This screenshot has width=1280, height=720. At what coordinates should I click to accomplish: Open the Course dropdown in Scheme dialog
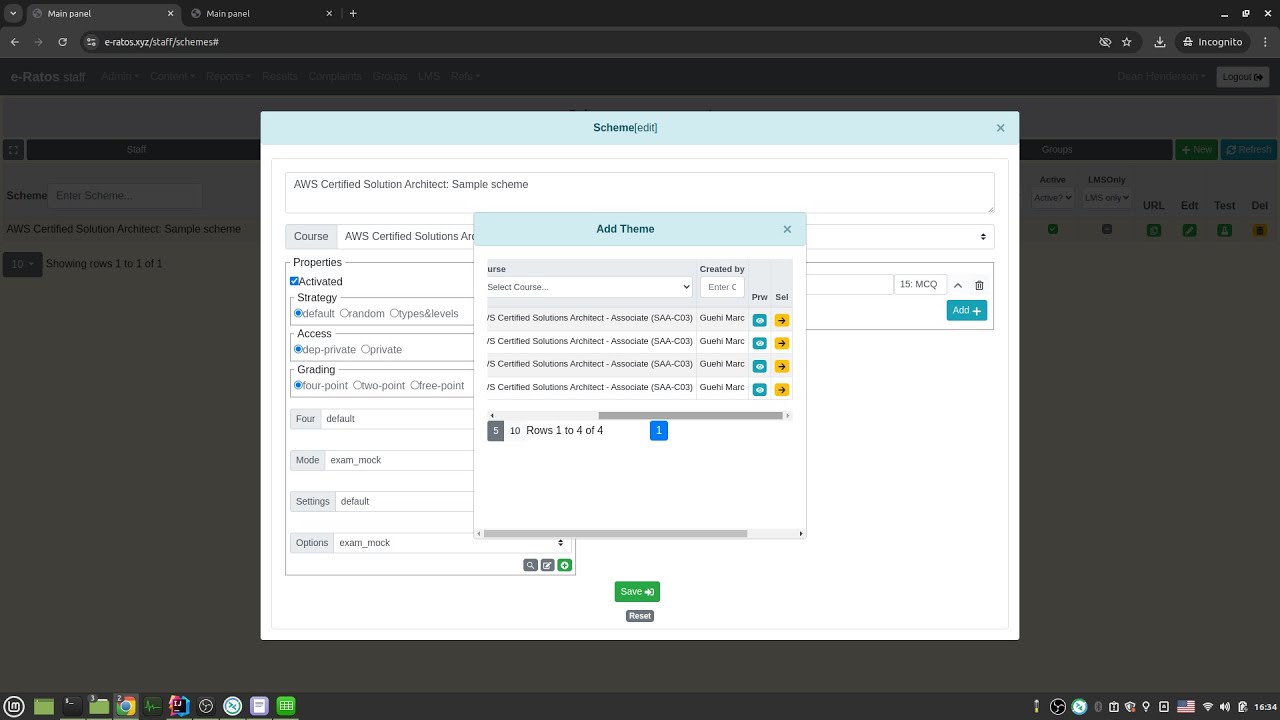tap(665, 237)
